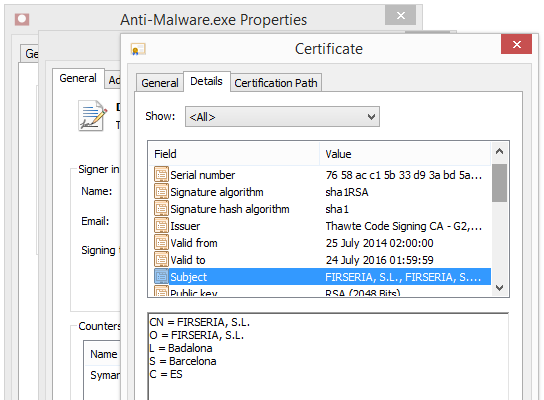This screenshot has height=400, width=544.
Task: Close the Anti-Malware.exe Properties window
Action: point(400,15)
